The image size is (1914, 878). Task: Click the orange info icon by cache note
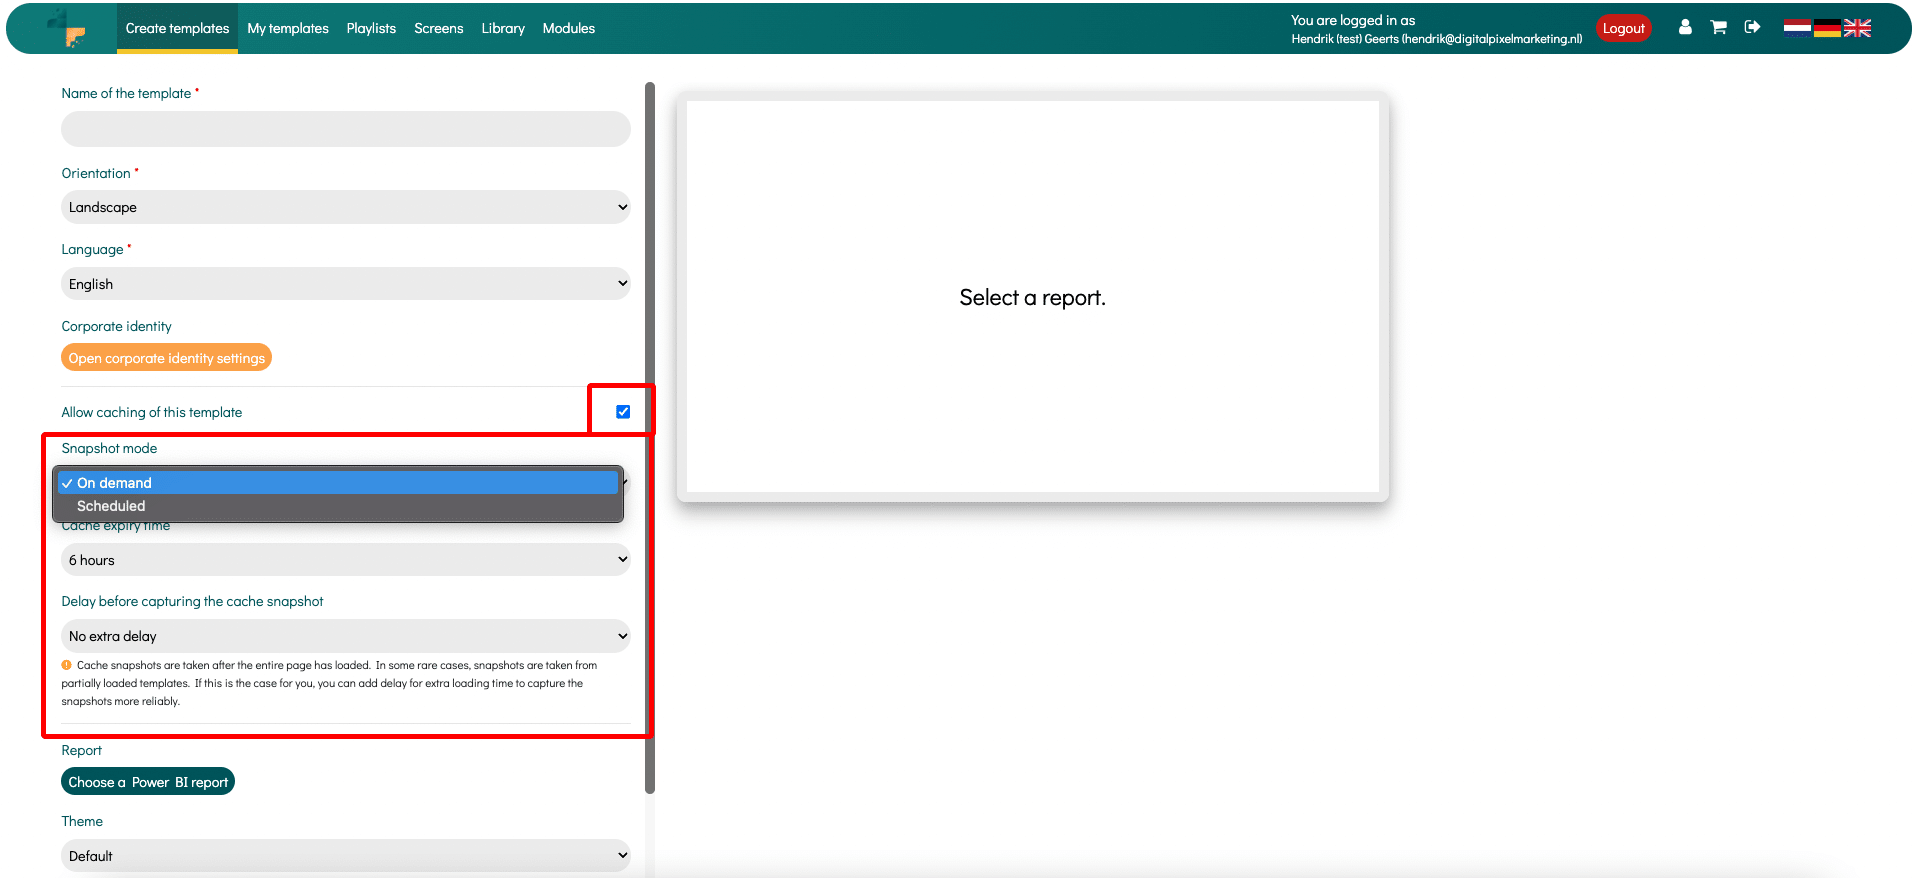pos(67,665)
